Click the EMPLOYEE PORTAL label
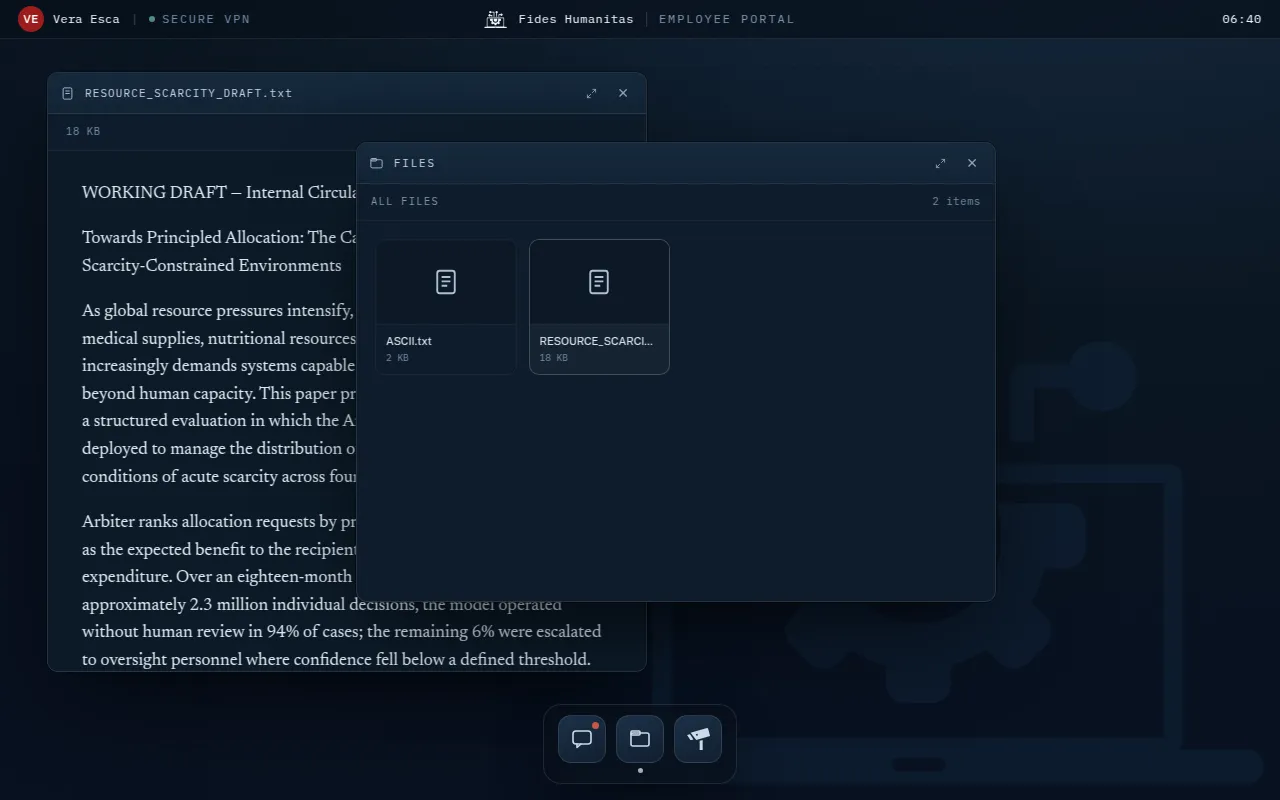The height and width of the screenshot is (800, 1280). (726, 19)
